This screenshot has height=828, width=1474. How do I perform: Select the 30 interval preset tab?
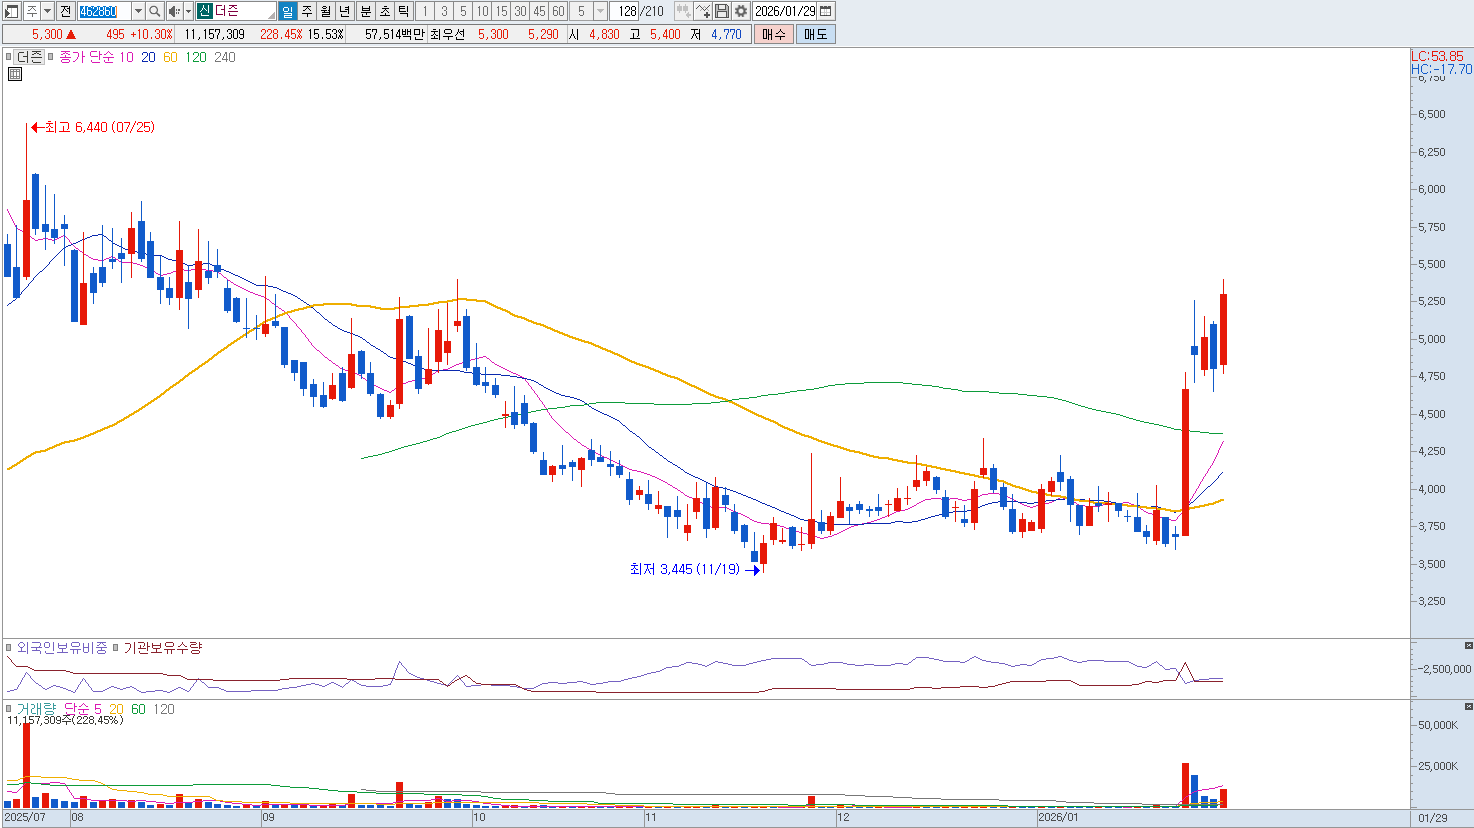520,11
